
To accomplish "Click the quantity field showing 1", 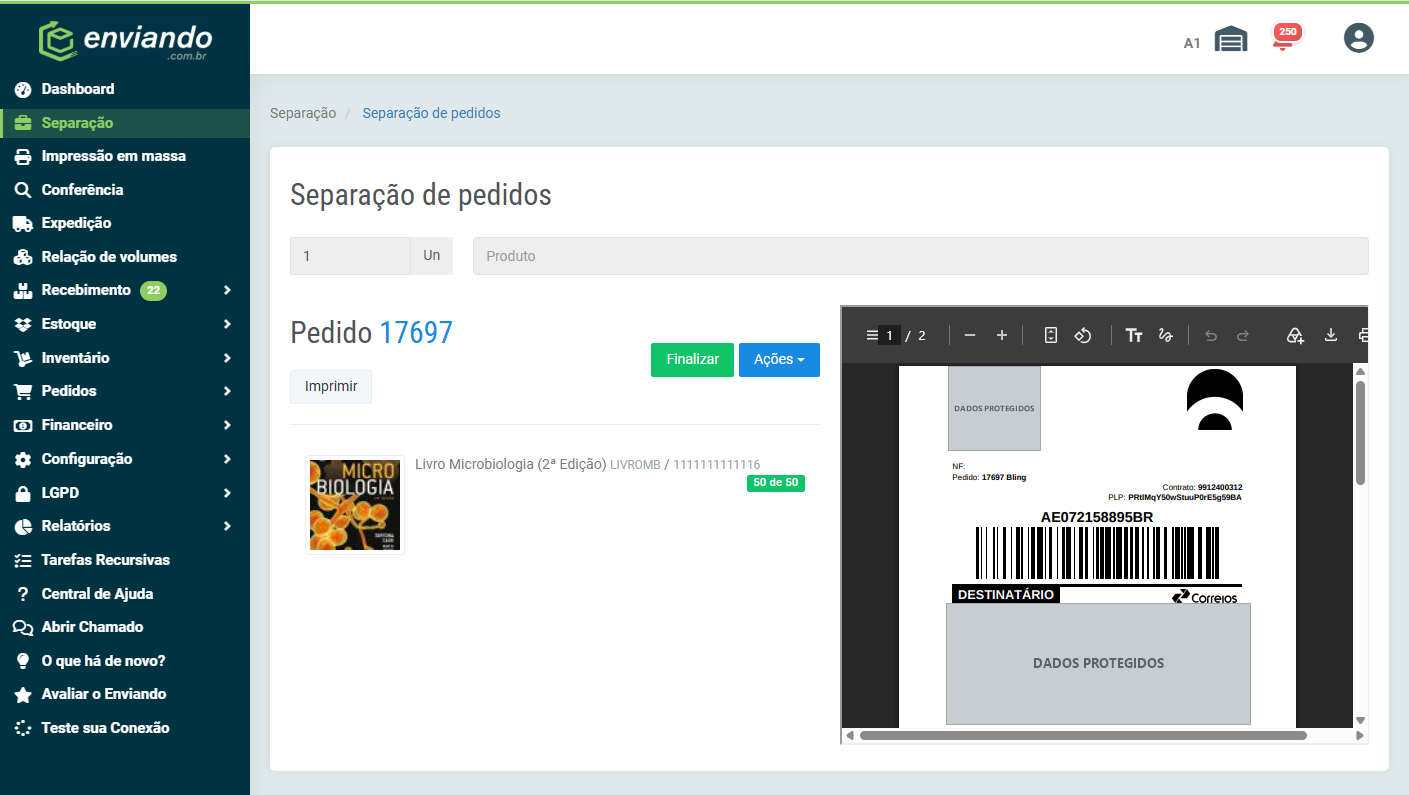I will [350, 256].
